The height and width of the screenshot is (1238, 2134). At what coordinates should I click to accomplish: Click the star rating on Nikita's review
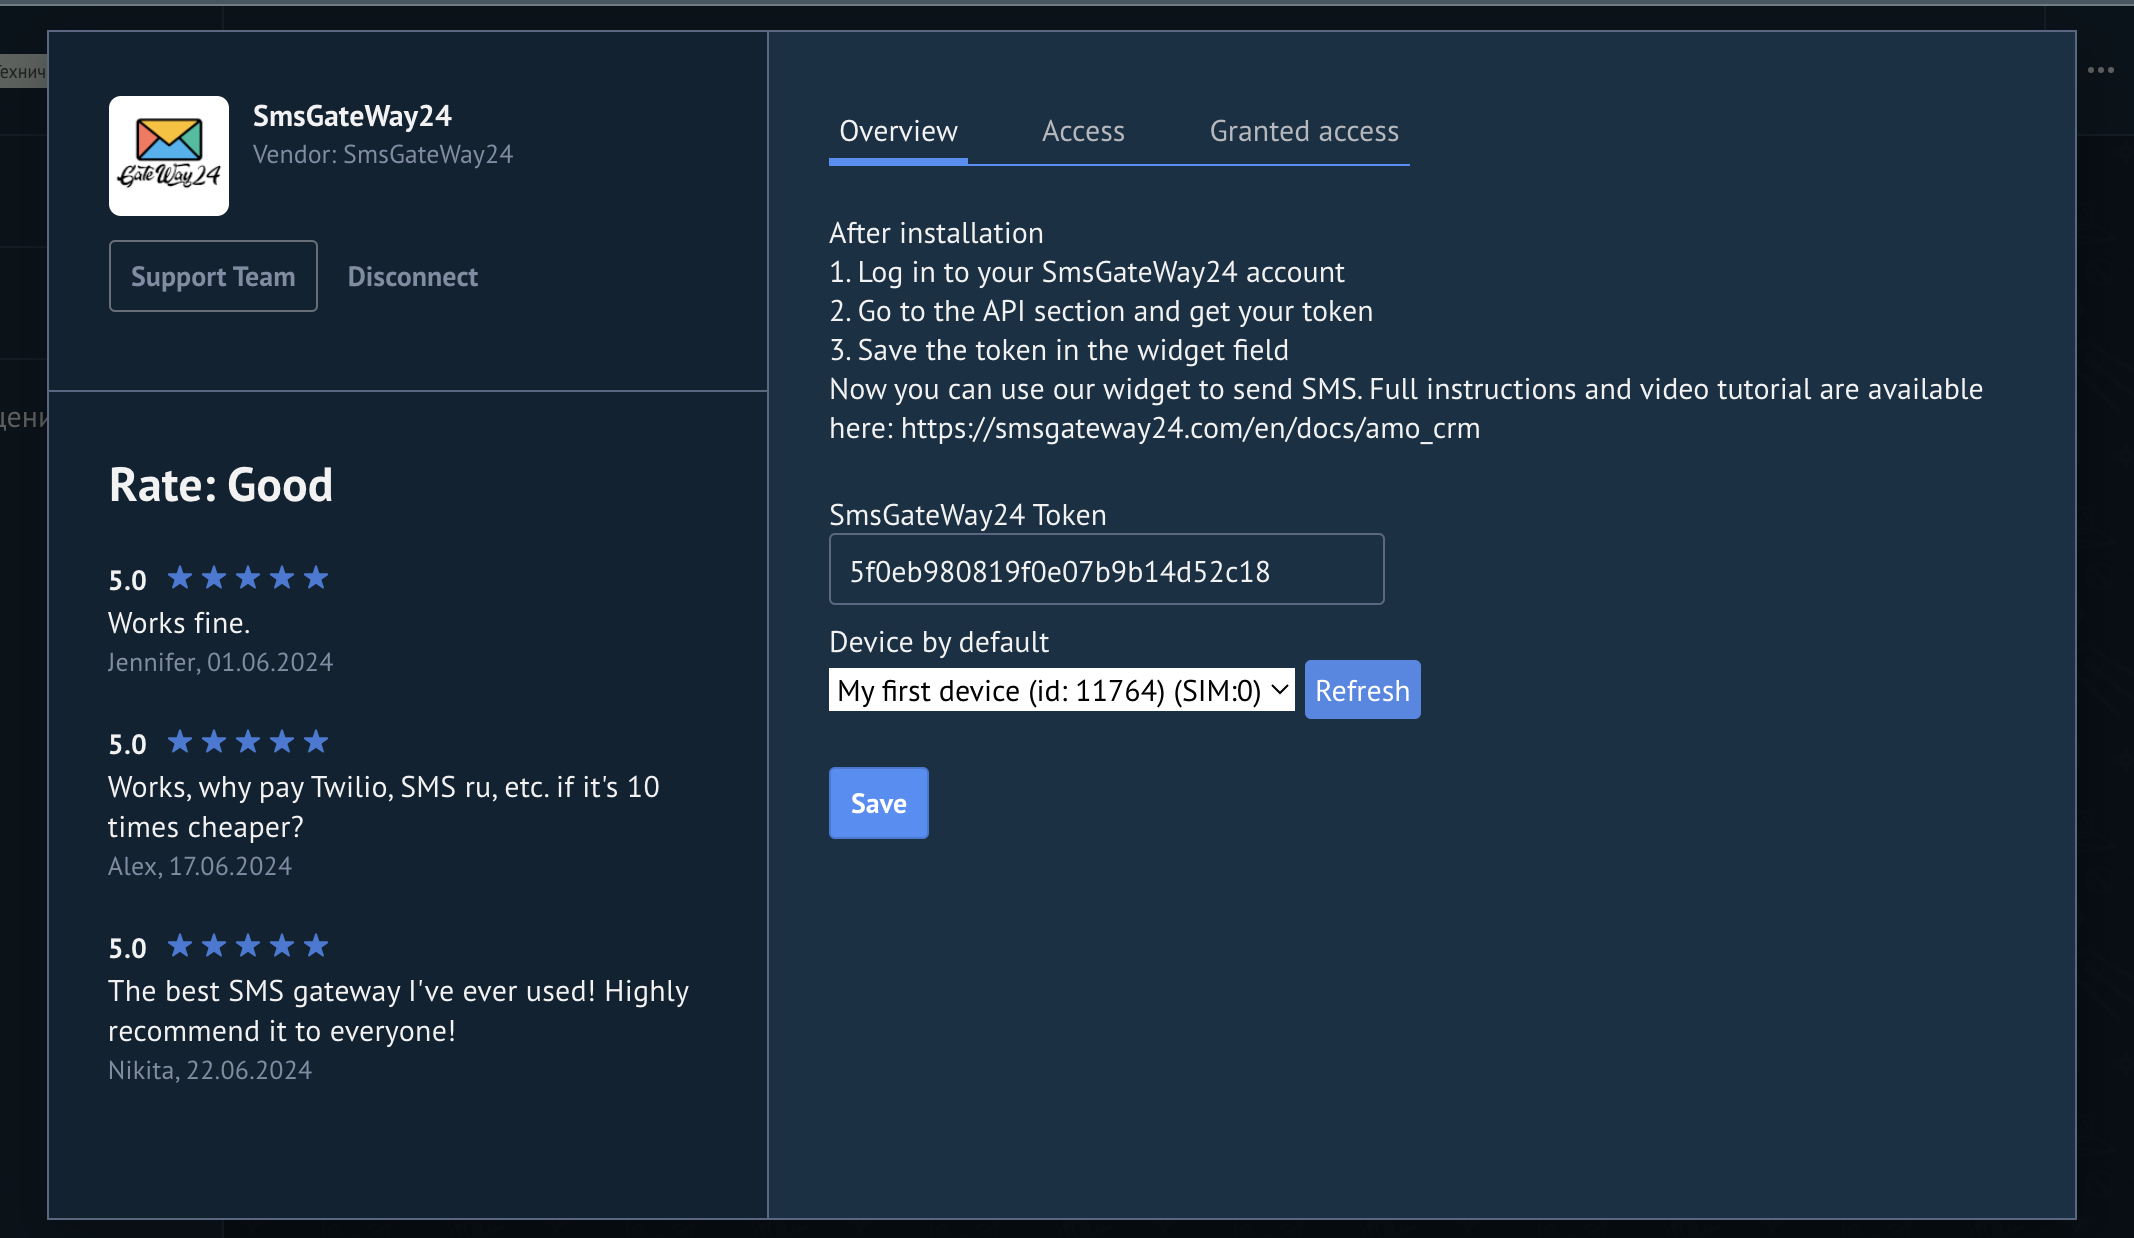[248, 946]
